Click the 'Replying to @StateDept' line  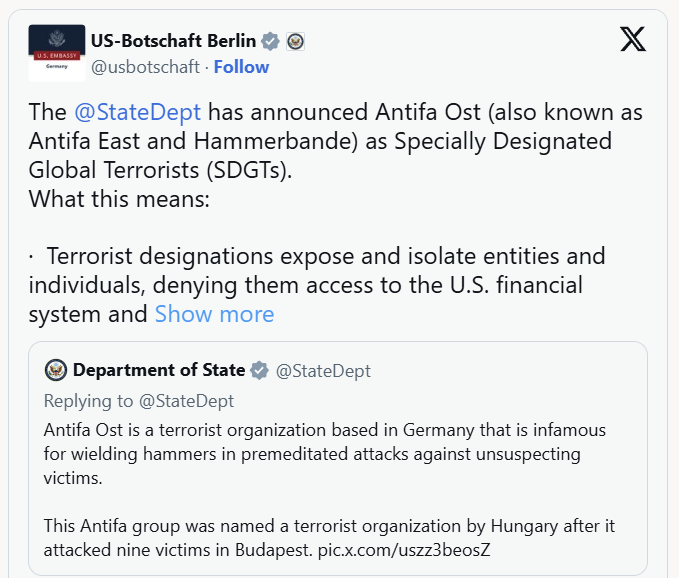(138, 401)
